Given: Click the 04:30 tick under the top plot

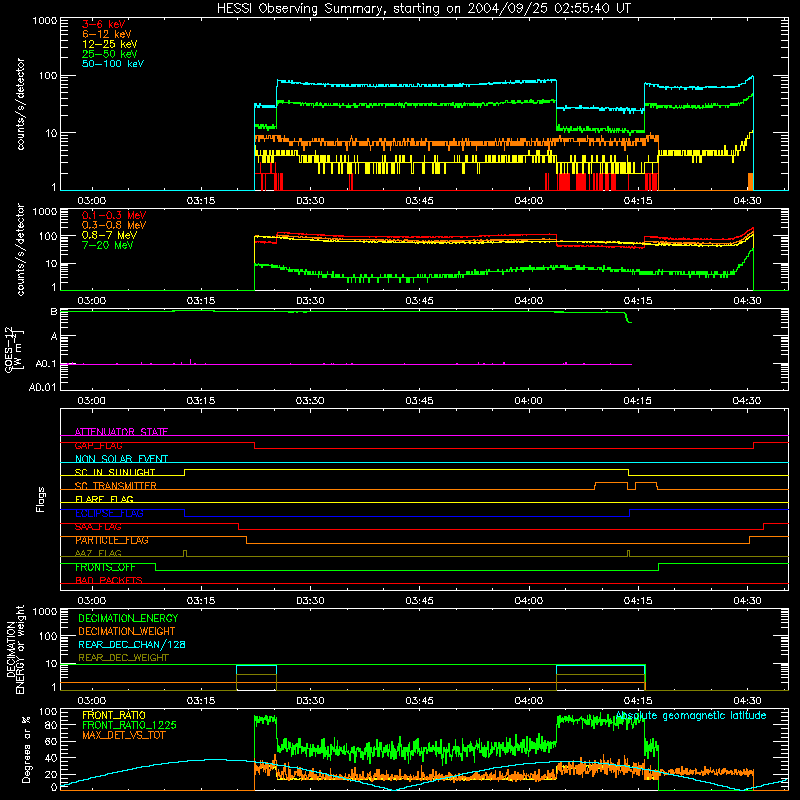Looking at the screenshot, I should pos(747,201).
